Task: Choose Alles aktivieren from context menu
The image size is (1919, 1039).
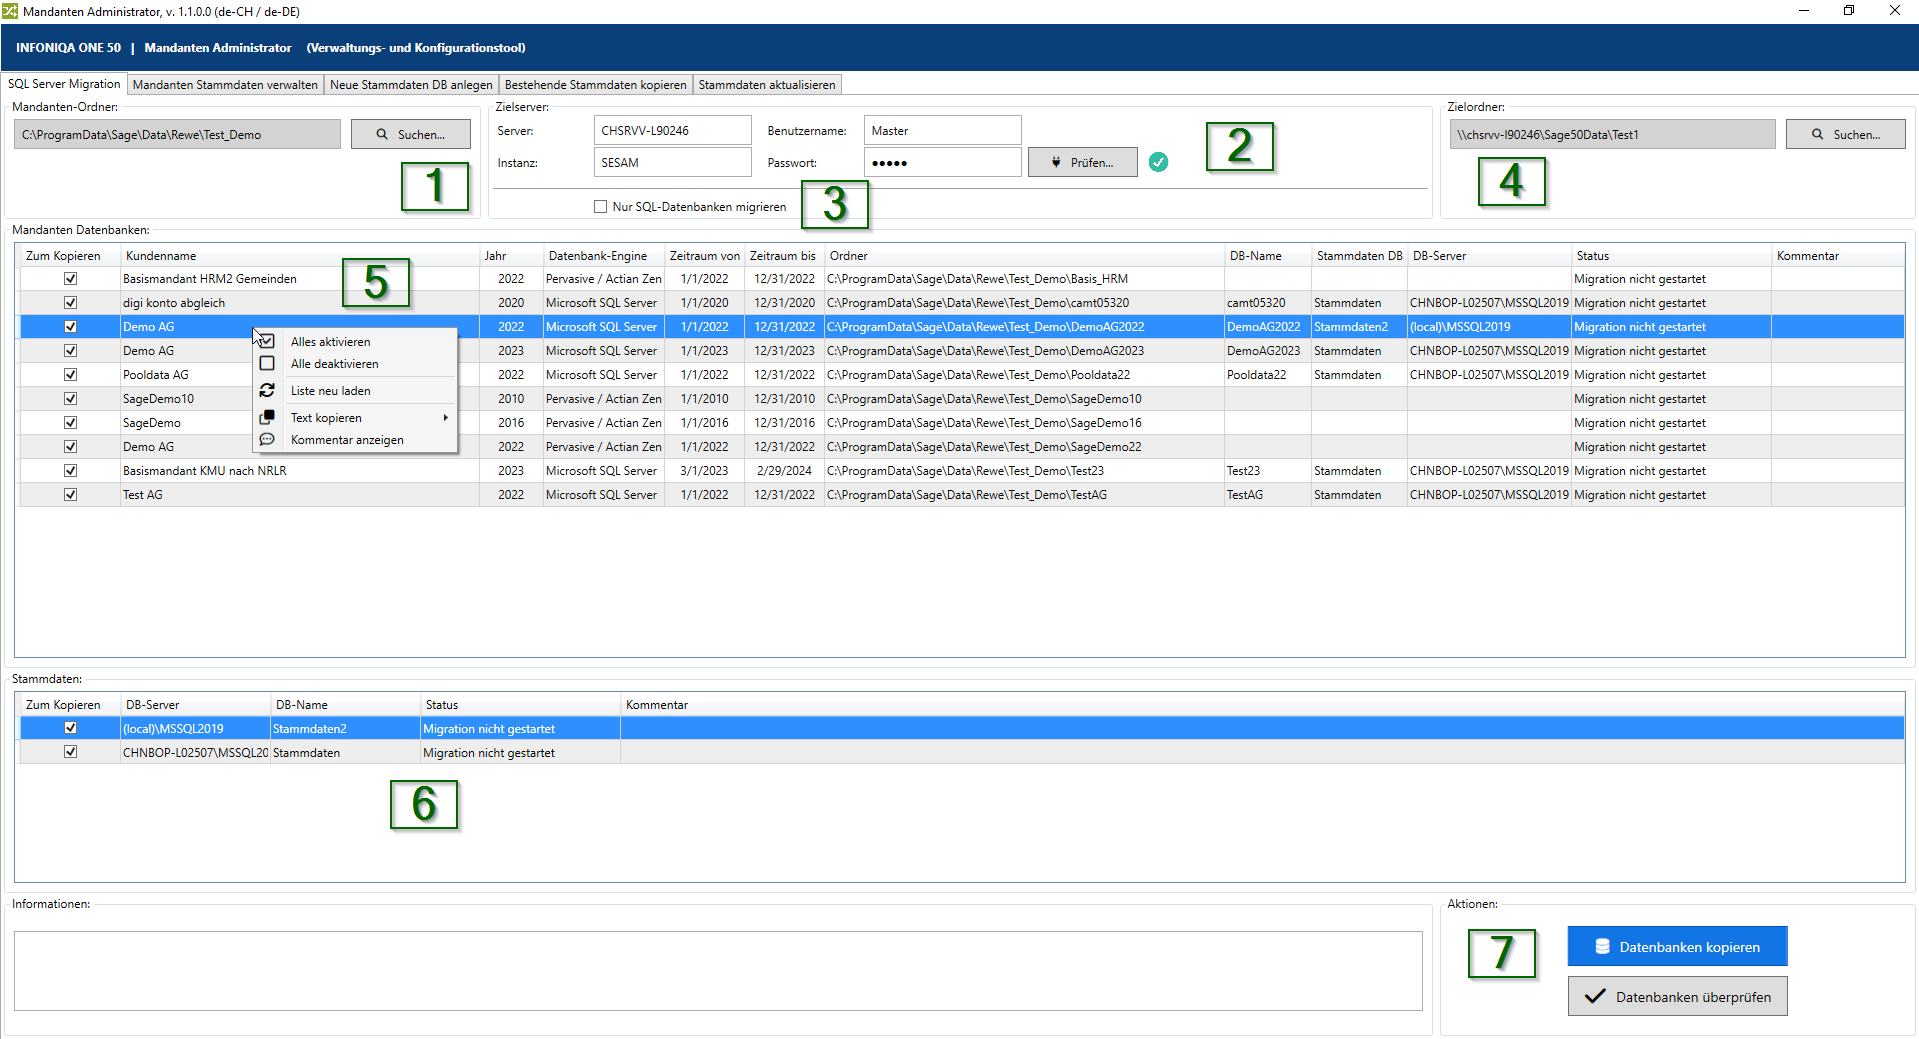Action: pyautogui.click(x=330, y=342)
